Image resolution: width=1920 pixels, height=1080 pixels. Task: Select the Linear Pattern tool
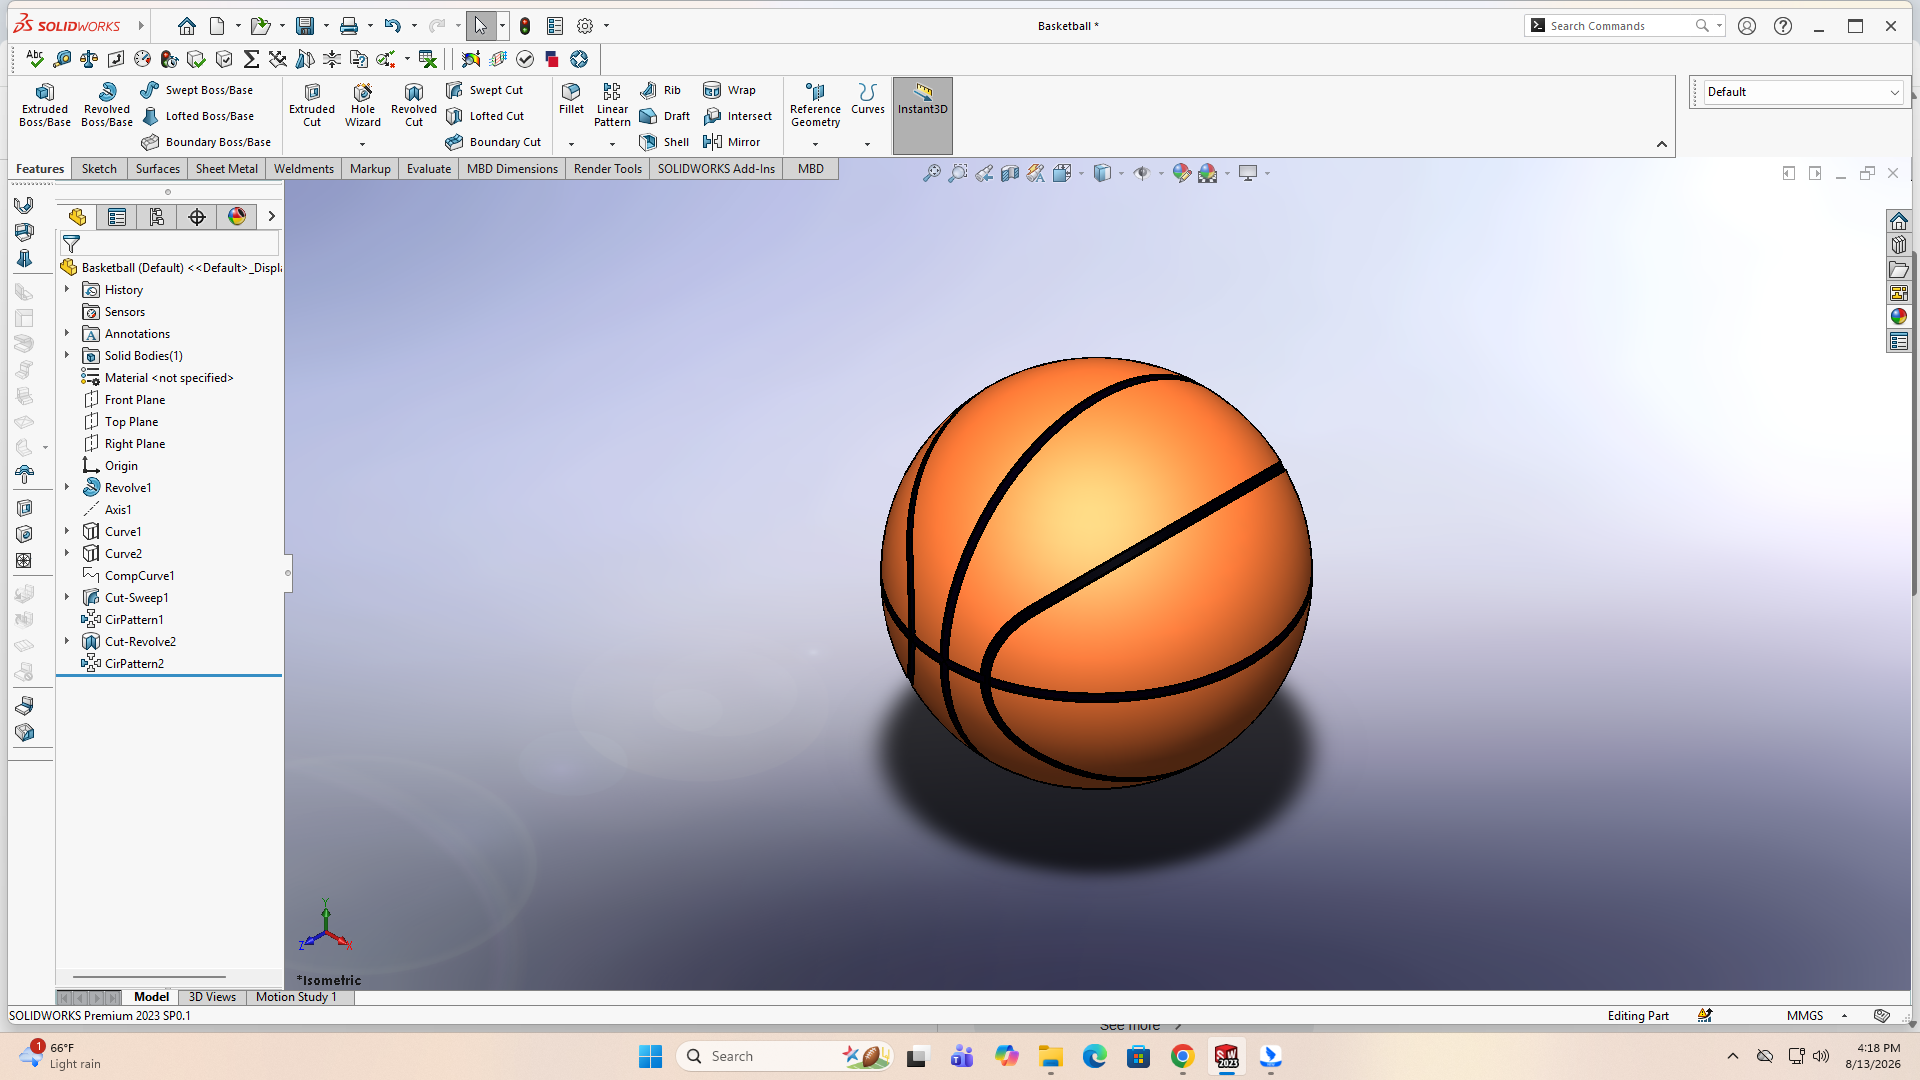coord(612,105)
